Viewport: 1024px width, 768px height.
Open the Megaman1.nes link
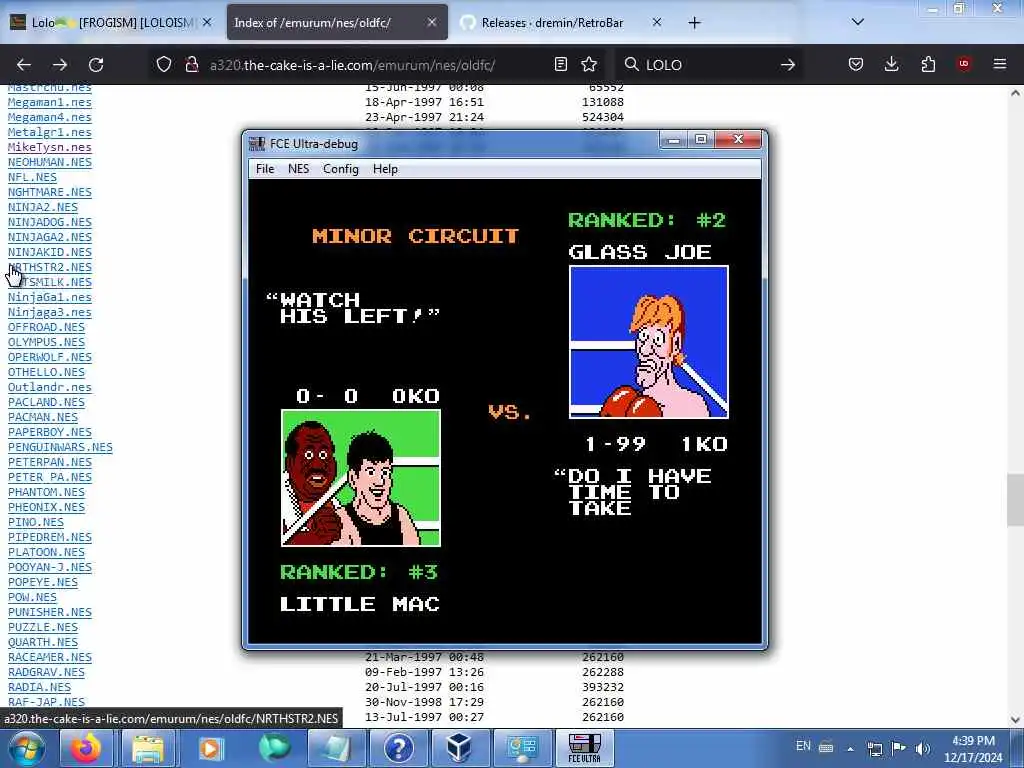coord(50,103)
